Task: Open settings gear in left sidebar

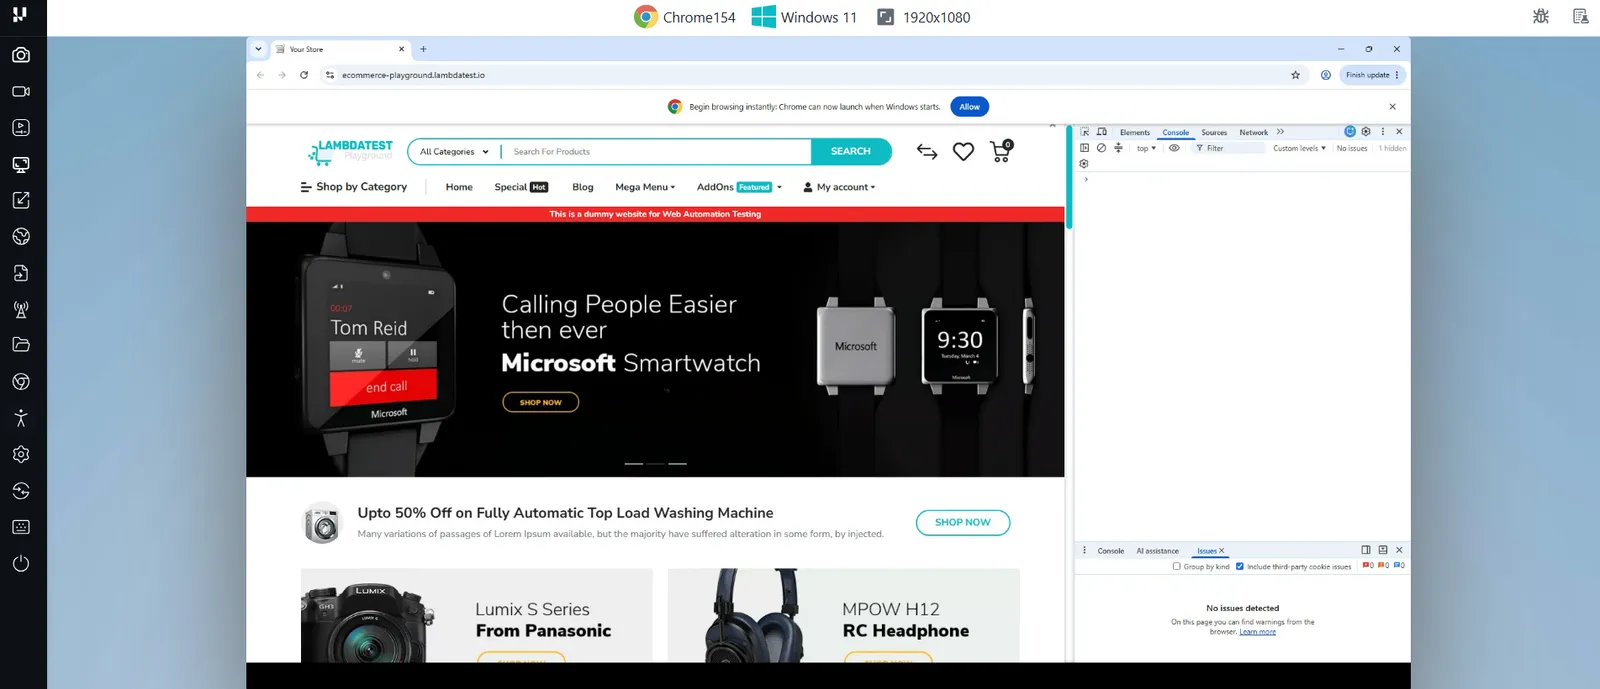Action: (21, 454)
